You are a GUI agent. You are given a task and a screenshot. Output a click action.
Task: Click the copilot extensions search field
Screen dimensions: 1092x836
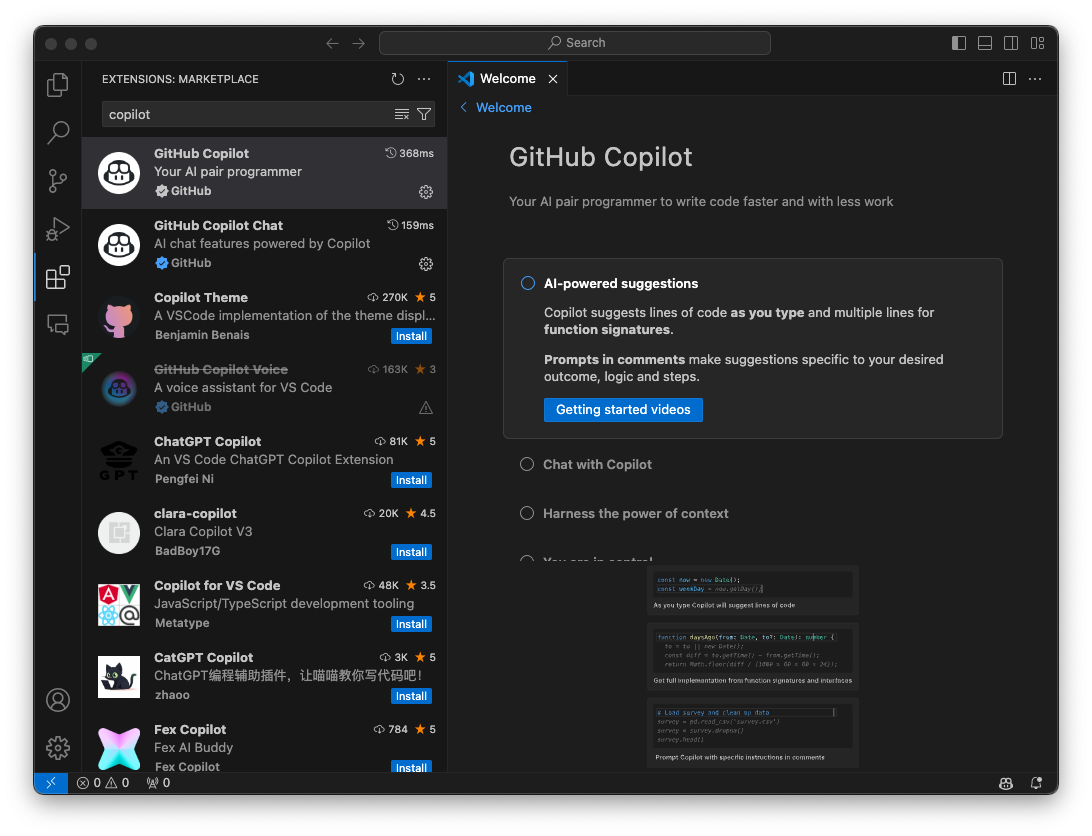coord(245,114)
